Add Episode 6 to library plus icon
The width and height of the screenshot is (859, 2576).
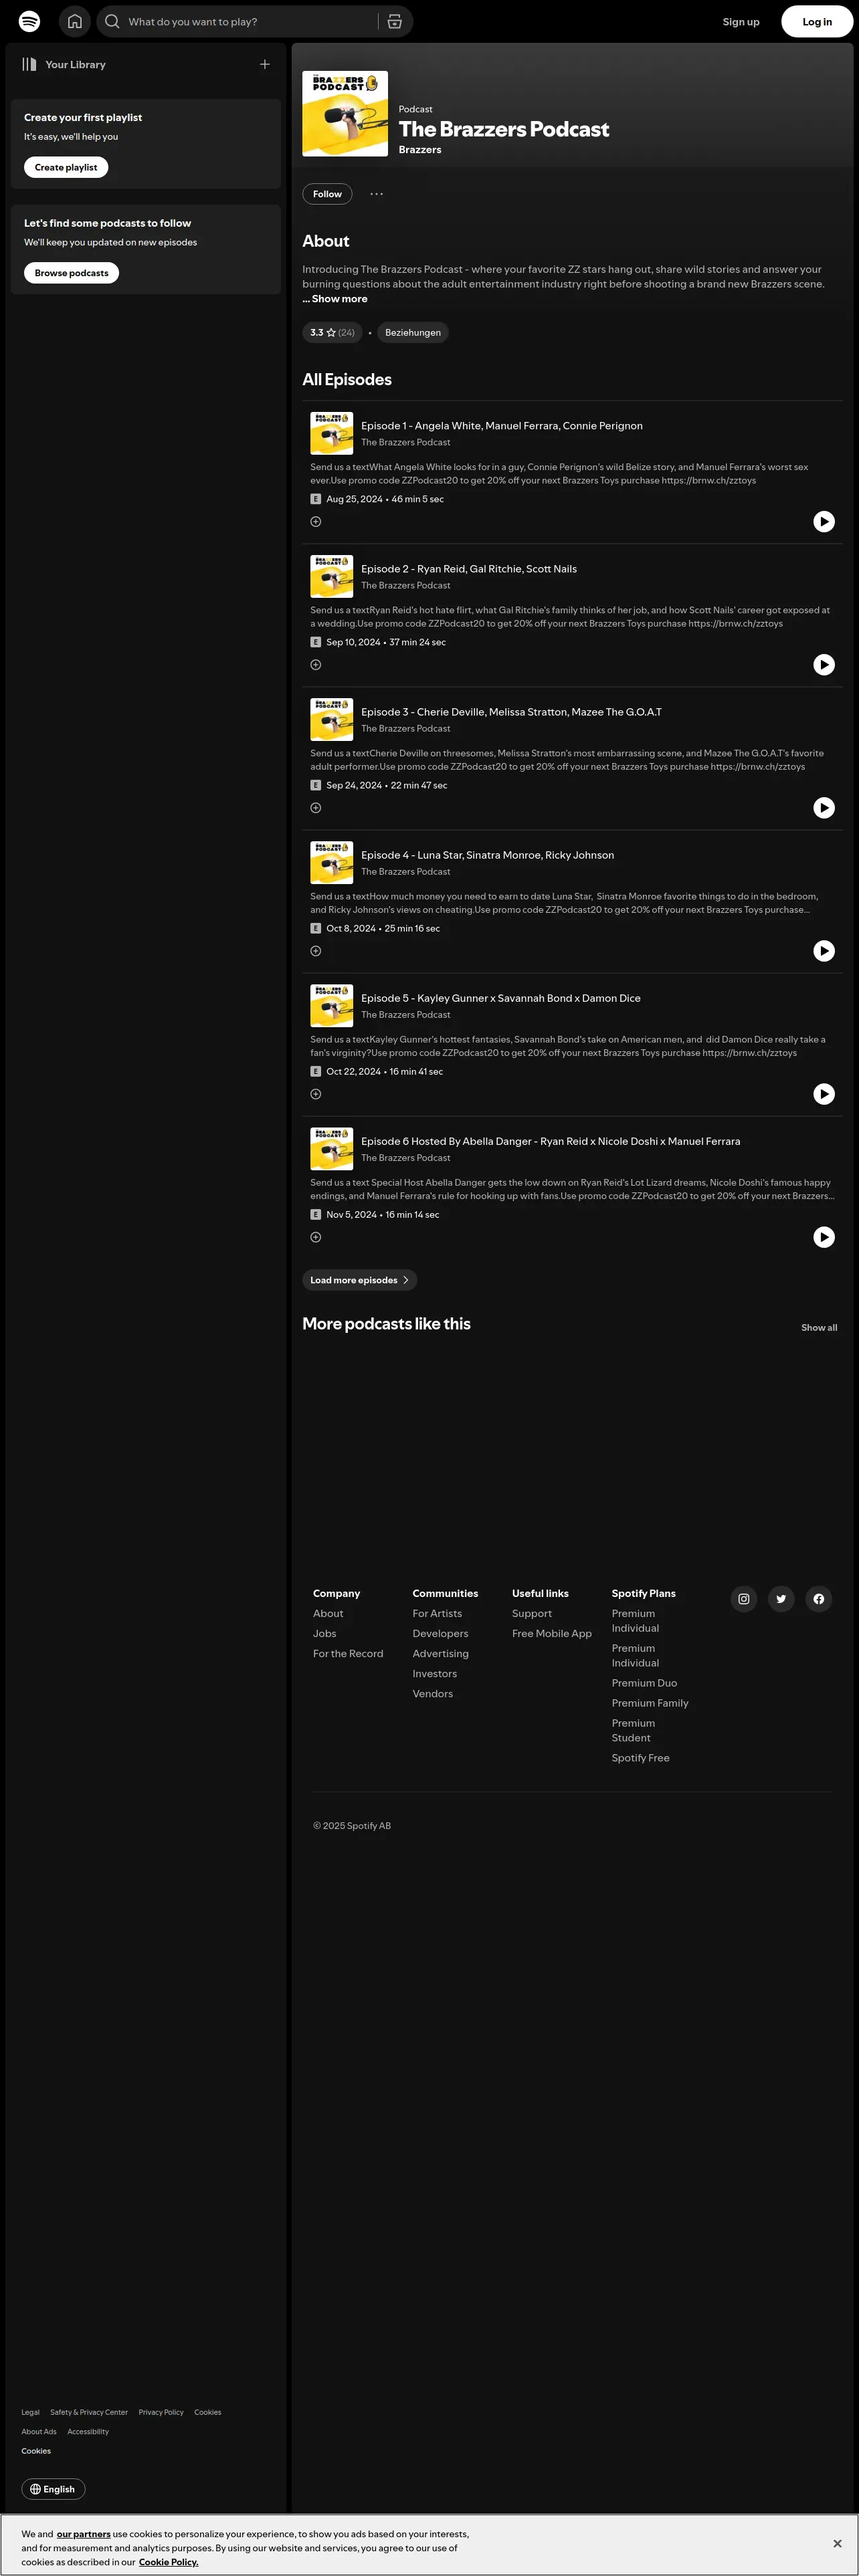pos(316,1236)
